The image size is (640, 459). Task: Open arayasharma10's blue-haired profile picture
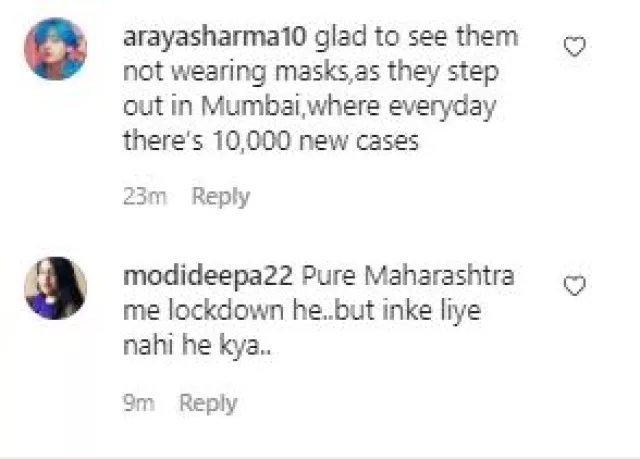(x=56, y=49)
